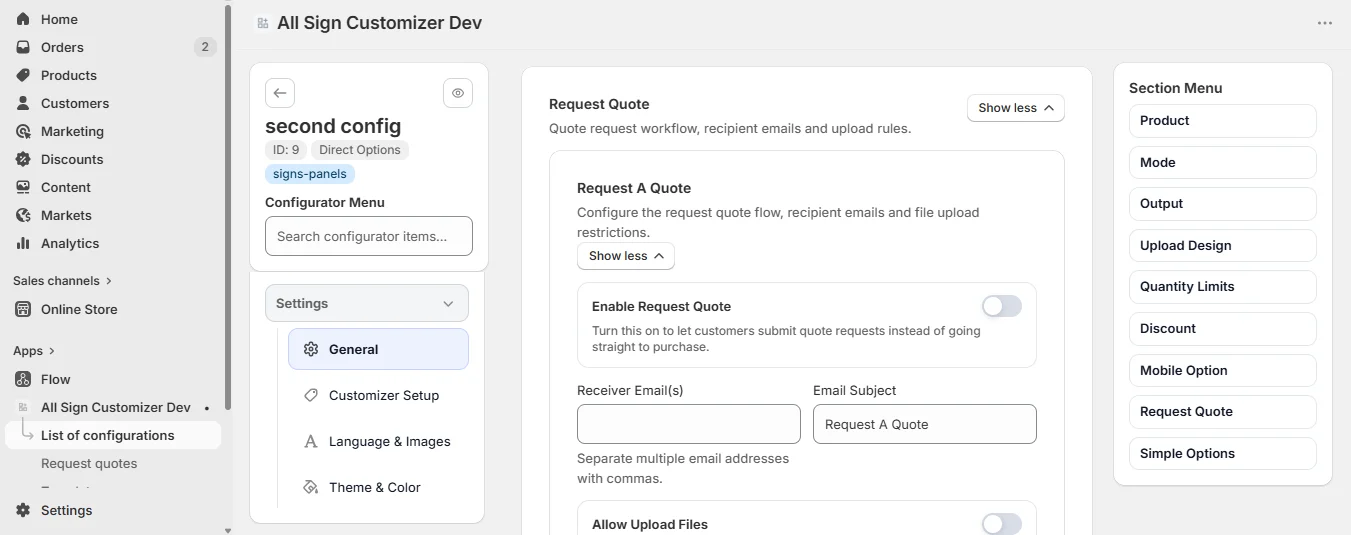Jump to Mode in Section Menu
The height and width of the screenshot is (535, 1351).
1223,162
